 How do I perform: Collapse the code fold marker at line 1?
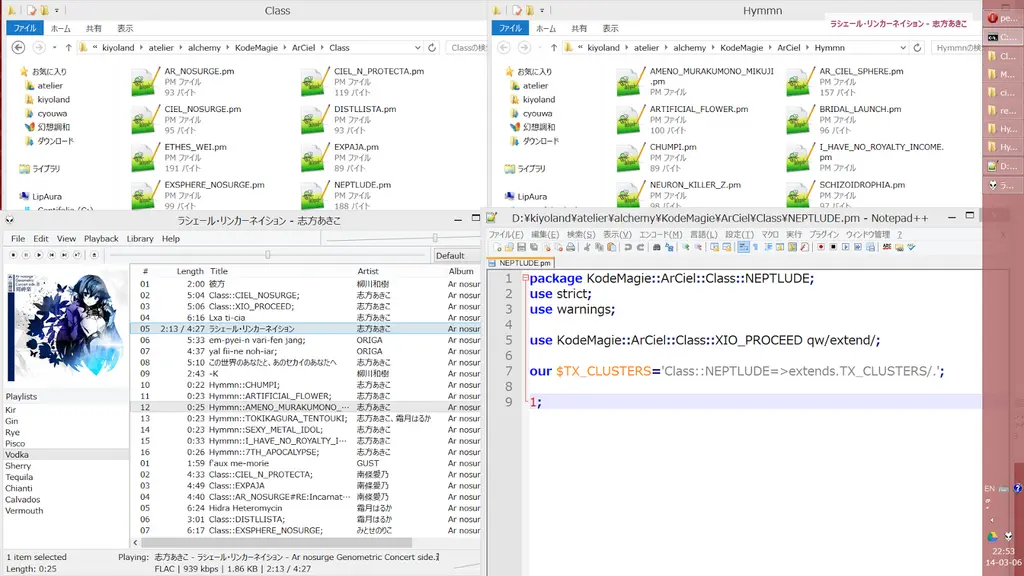(525, 278)
